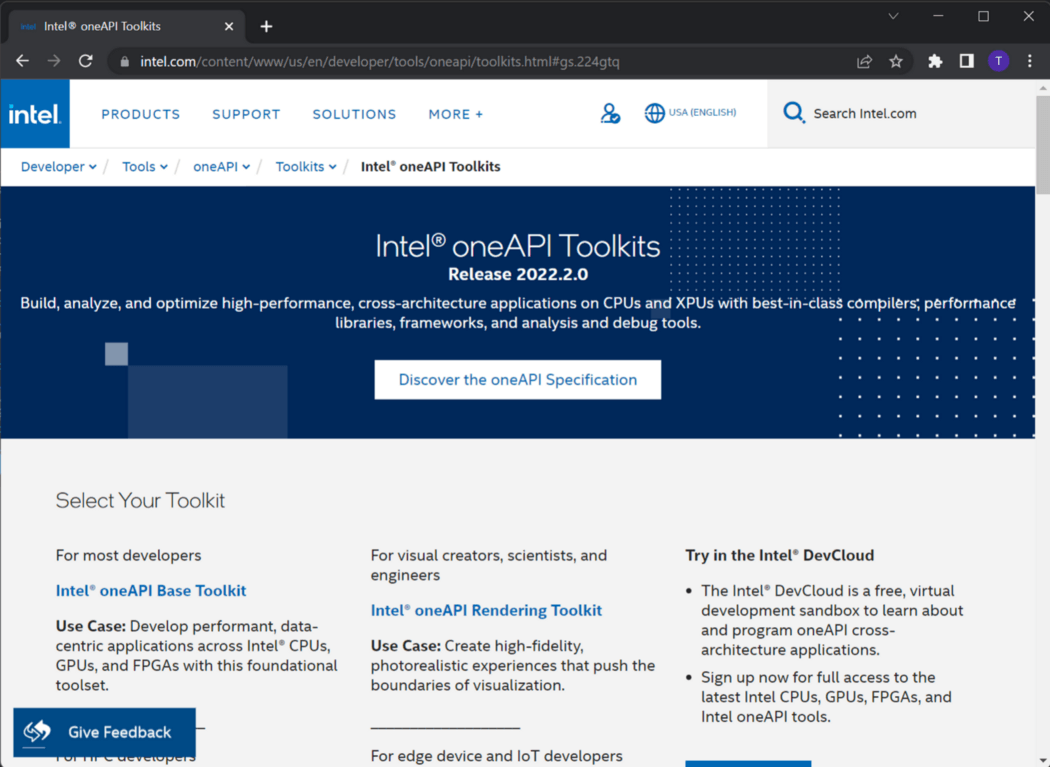The height and width of the screenshot is (767, 1050).
Task: Open the Chrome extensions puzzle icon
Action: (x=935, y=62)
